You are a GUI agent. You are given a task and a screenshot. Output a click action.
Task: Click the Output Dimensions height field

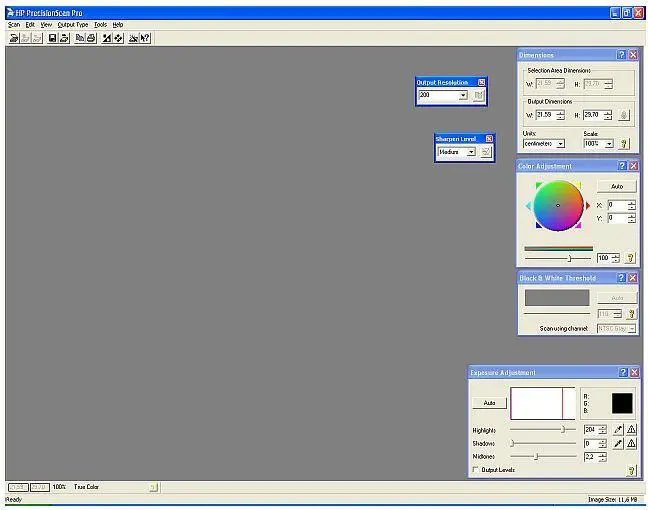point(593,115)
